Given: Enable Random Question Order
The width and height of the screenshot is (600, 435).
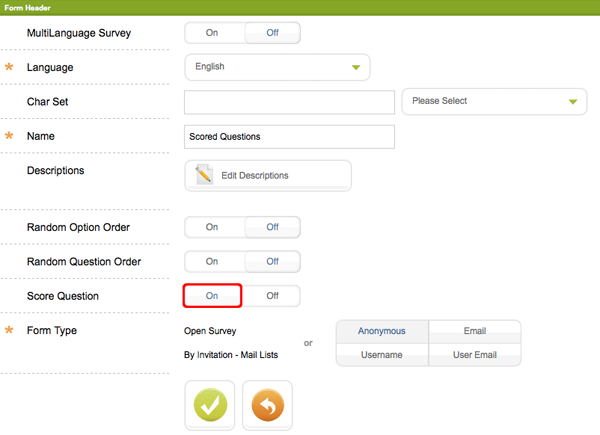Looking at the screenshot, I should [x=213, y=261].
